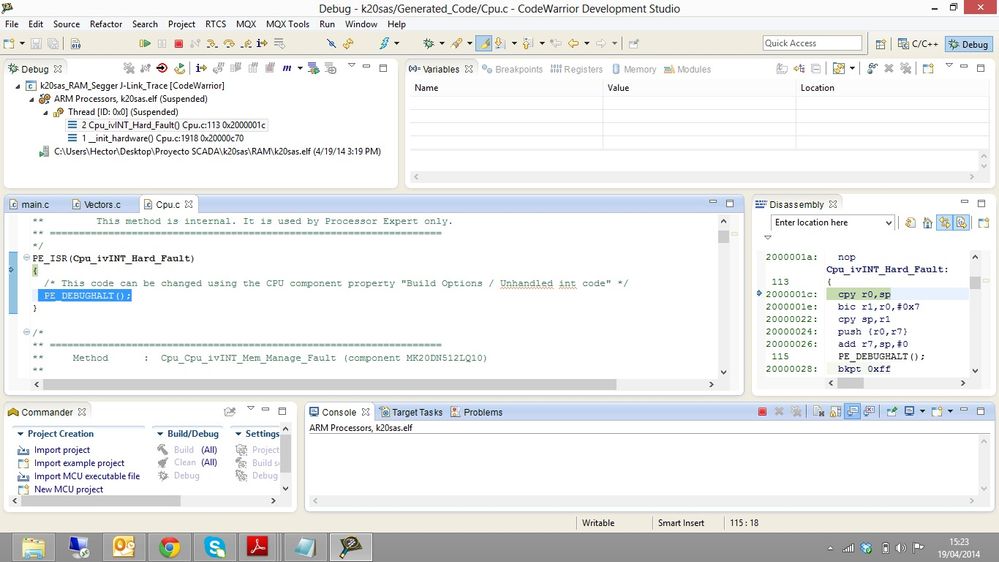
Task: Toggle Link with Active Debug Context in Disassembly
Action: (944, 222)
